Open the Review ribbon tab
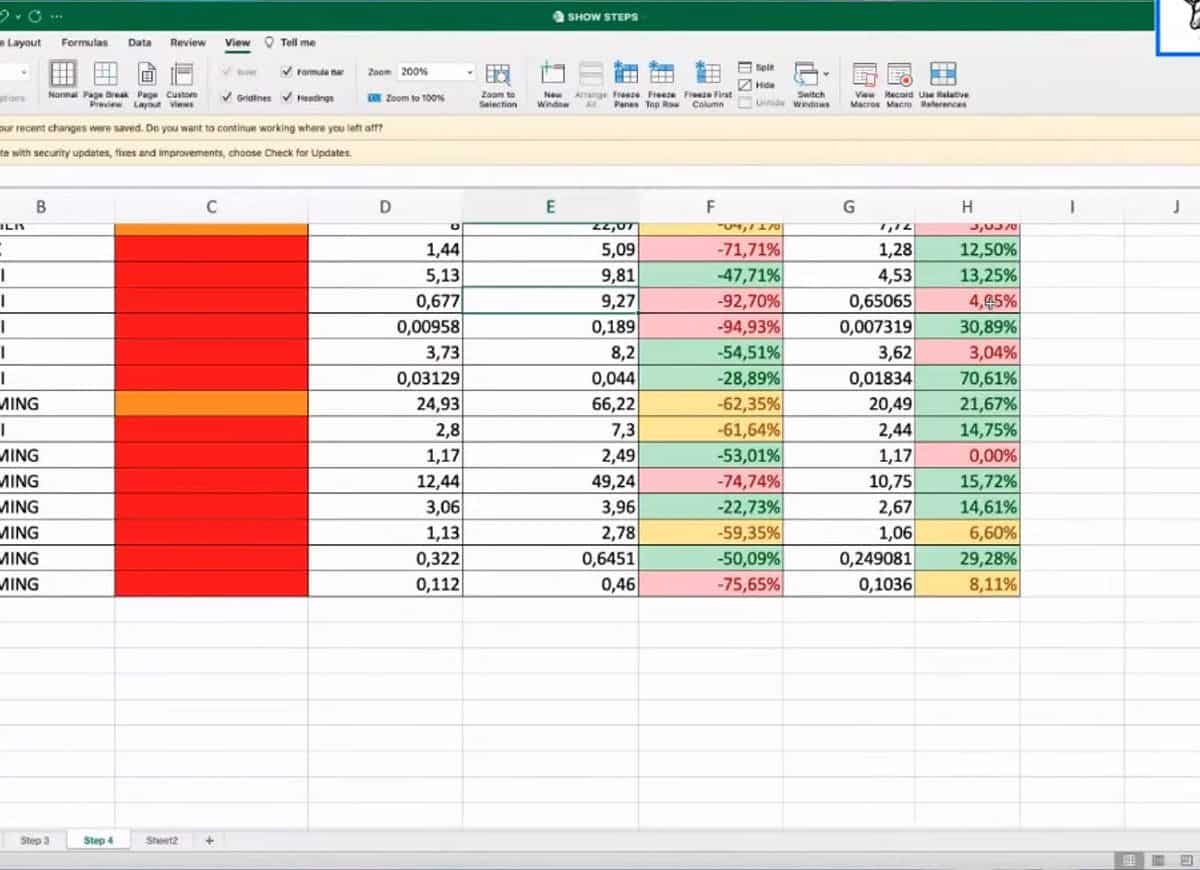Screen dimensions: 1200x870 tap(188, 43)
